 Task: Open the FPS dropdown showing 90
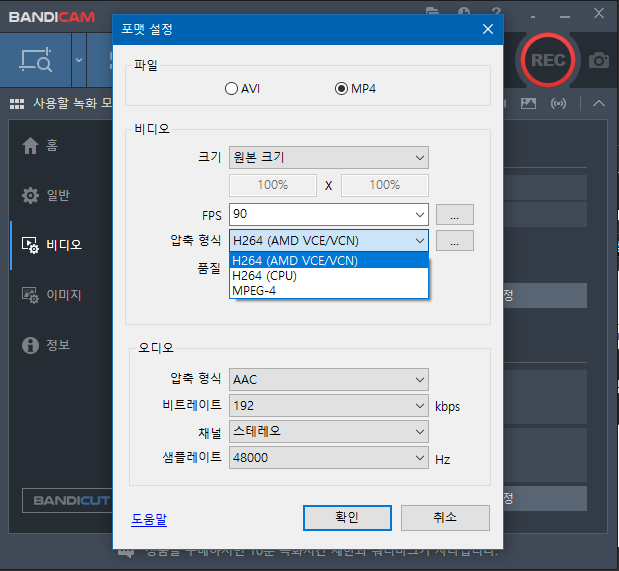(x=328, y=214)
